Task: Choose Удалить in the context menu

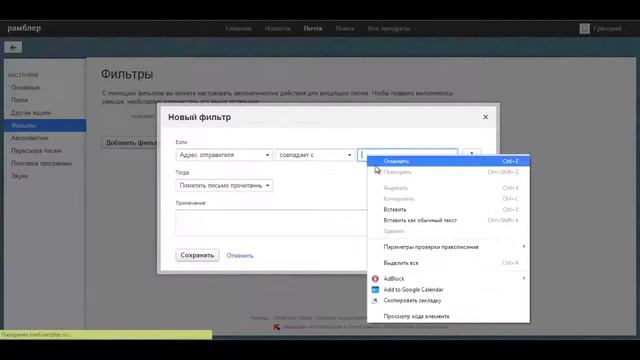Action: click(x=449, y=231)
